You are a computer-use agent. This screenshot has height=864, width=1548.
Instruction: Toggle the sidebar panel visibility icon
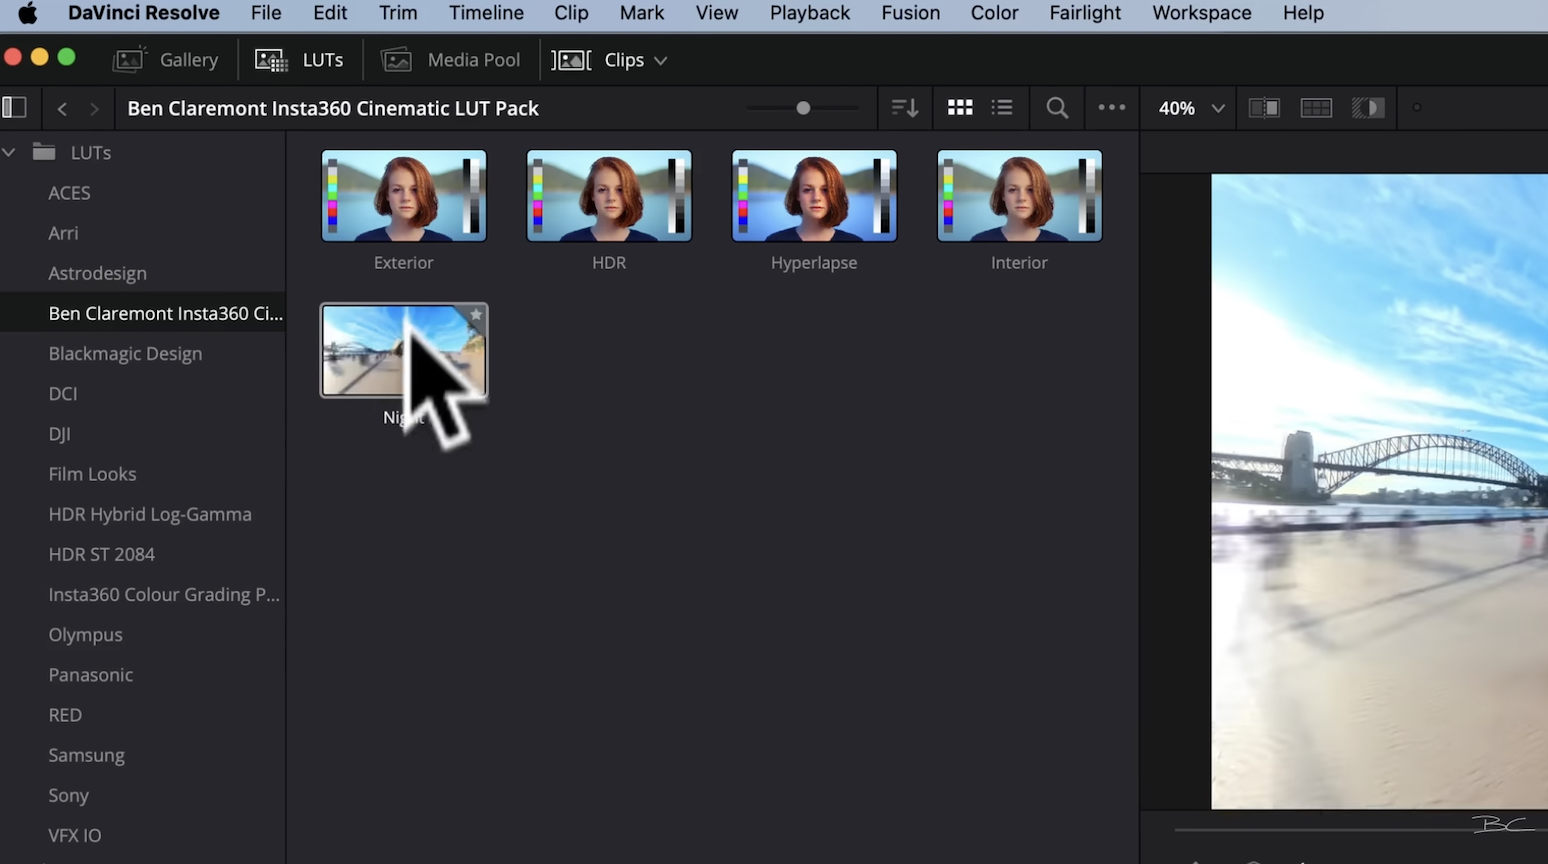pos(15,108)
